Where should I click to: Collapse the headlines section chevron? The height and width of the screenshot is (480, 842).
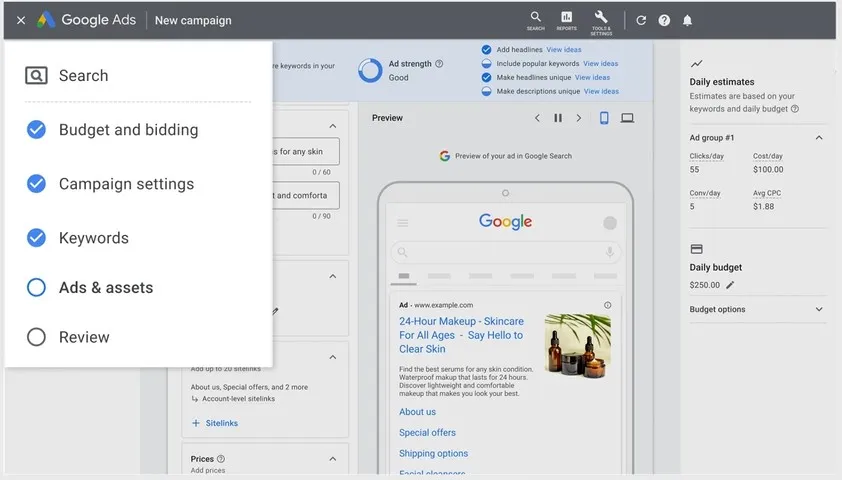(x=333, y=126)
